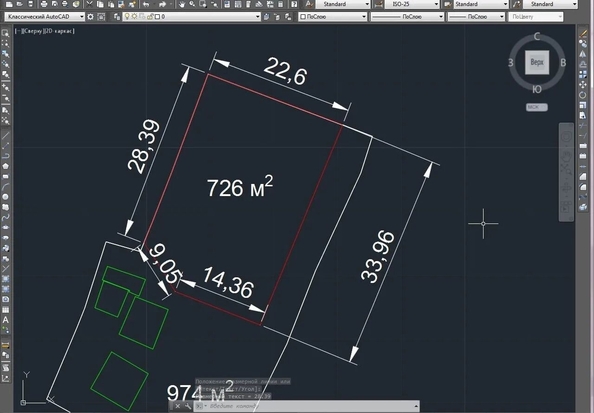Click the Workspace settings gear icon

pos(91,17)
